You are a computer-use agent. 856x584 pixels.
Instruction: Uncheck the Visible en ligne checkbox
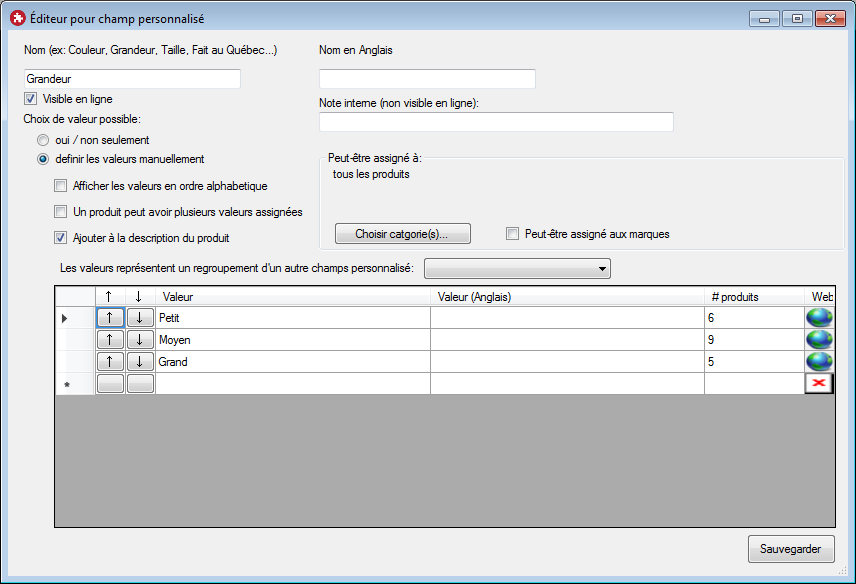click(31, 99)
